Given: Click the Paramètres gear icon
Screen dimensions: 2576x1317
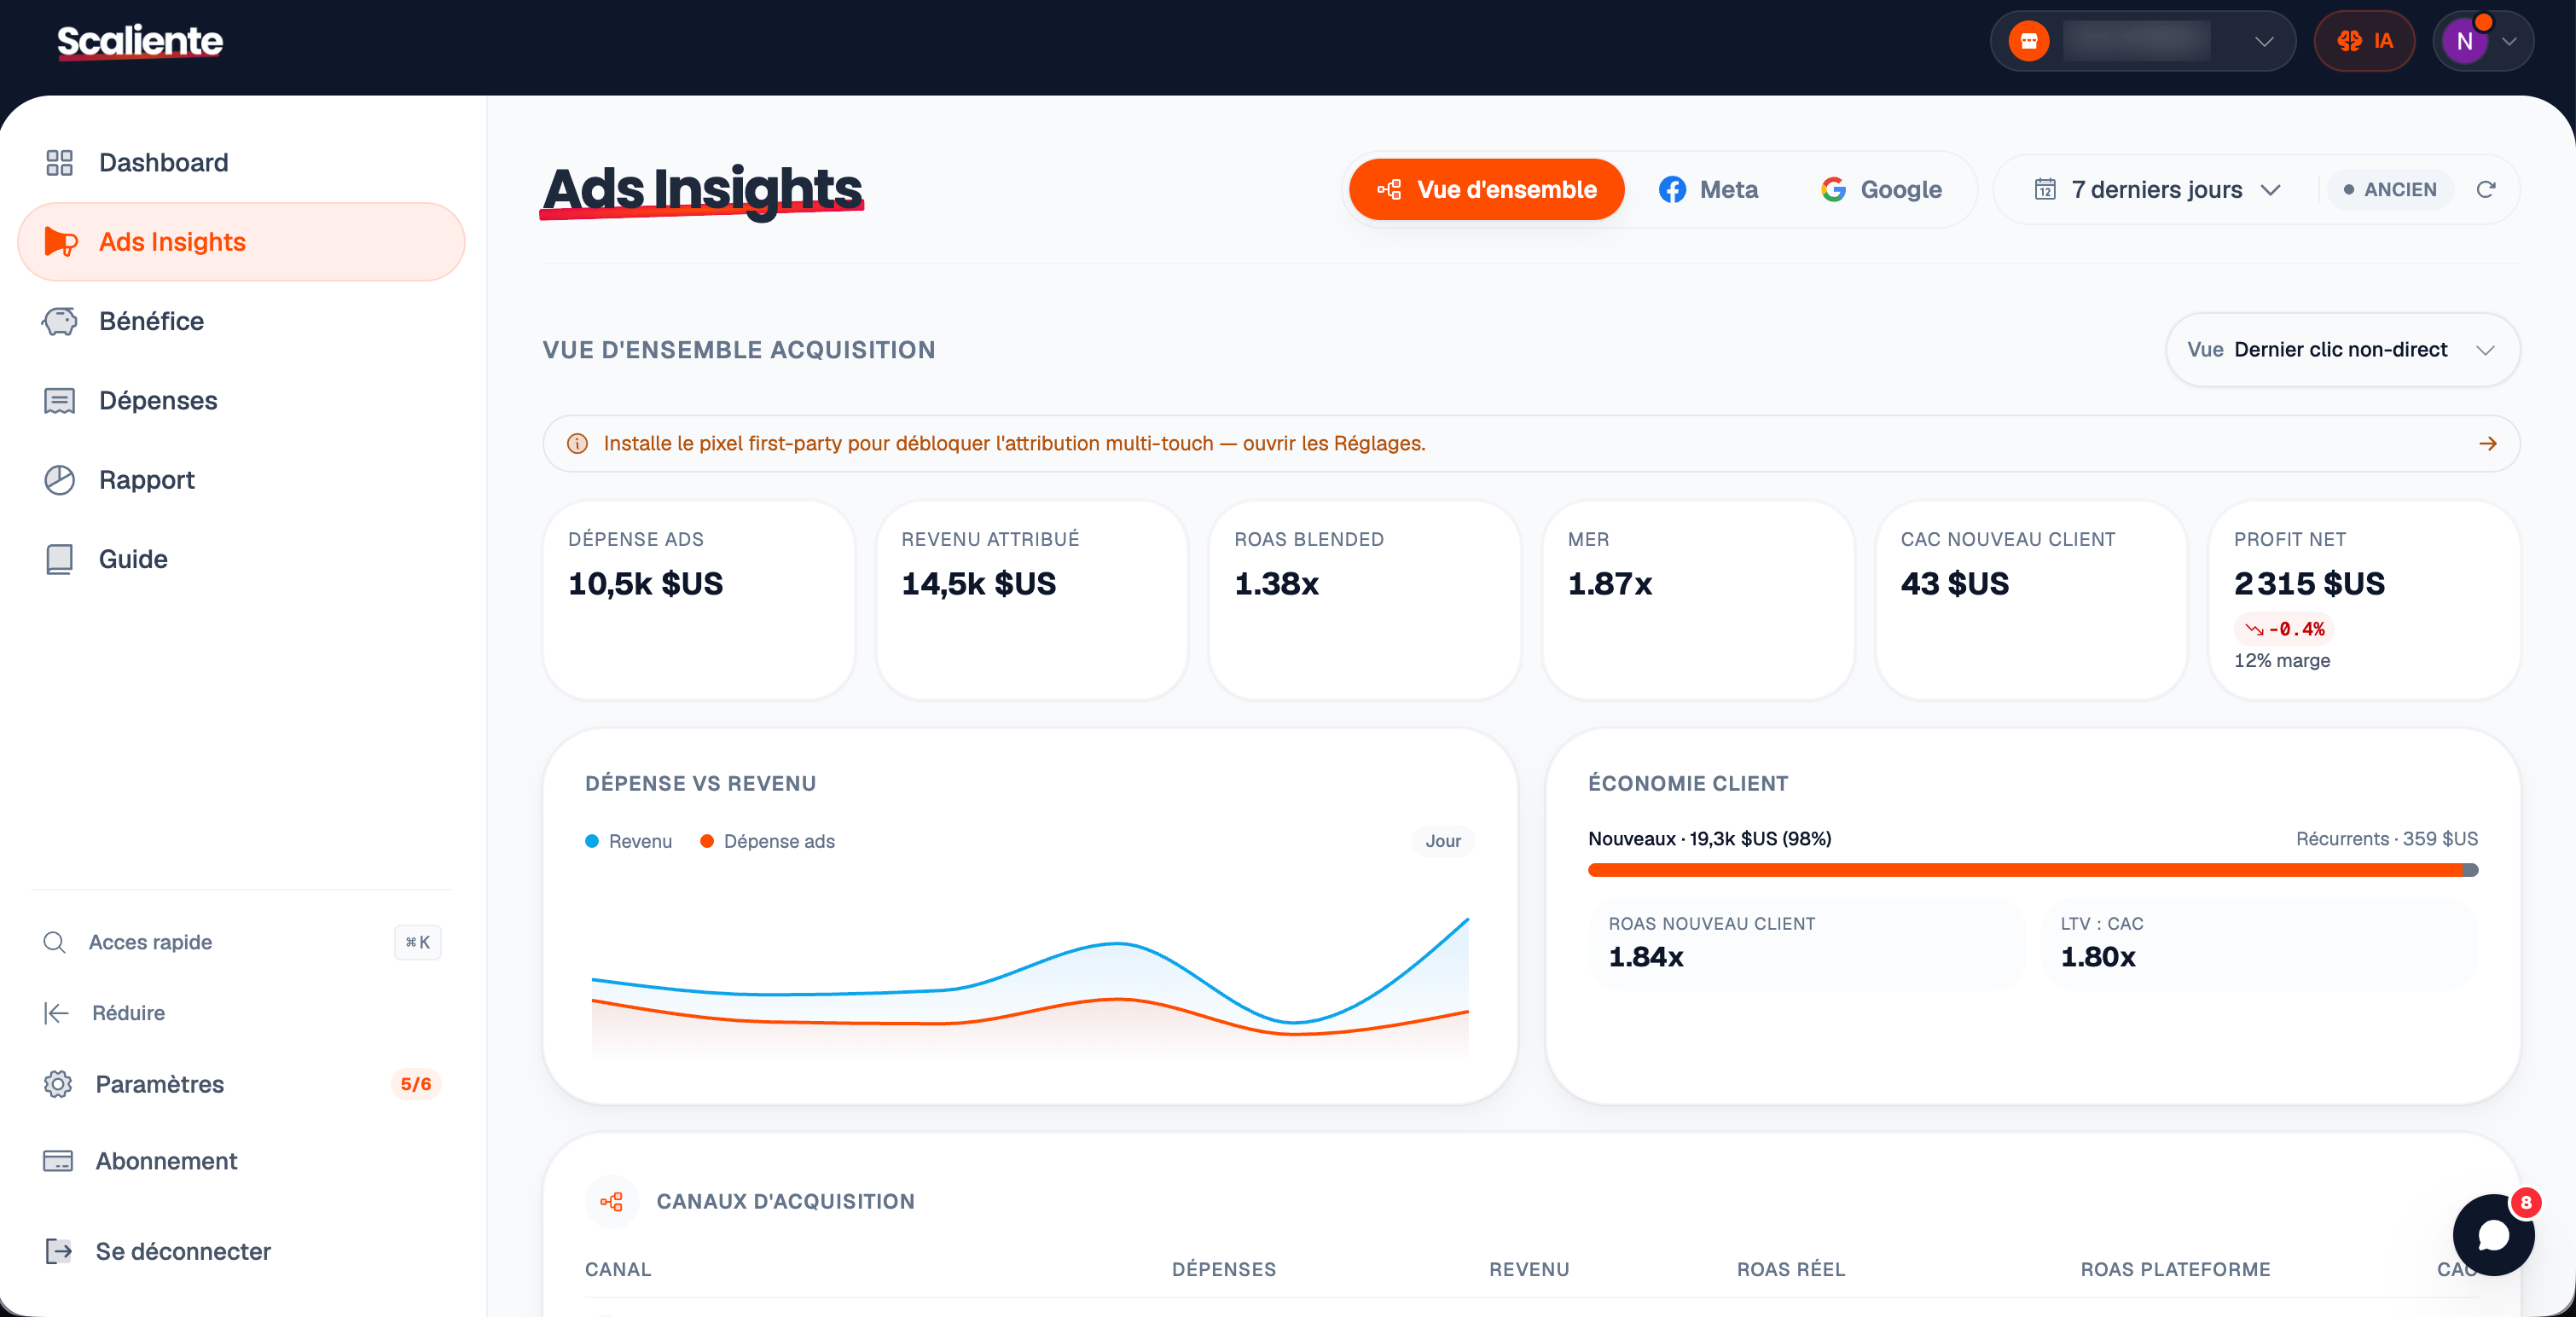Looking at the screenshot, I should [58, 1084].
